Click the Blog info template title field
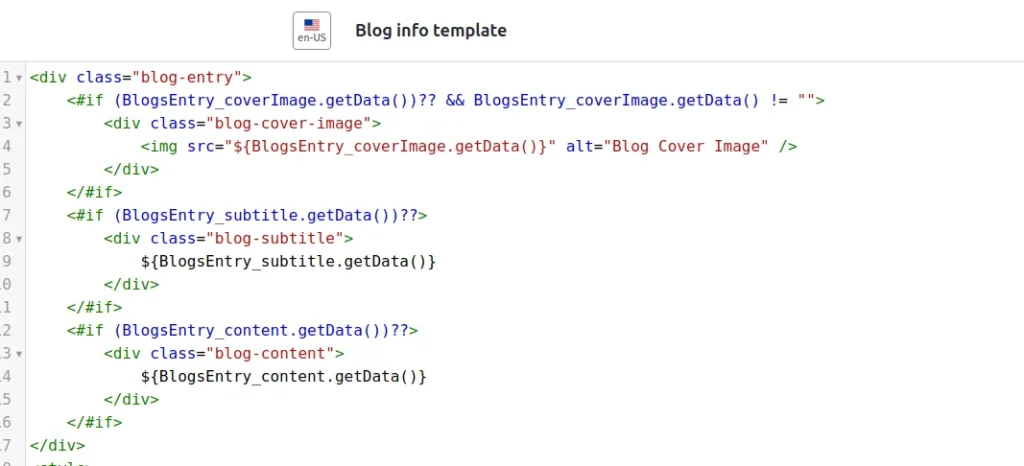Screen dimensions: 1024x466 (431, 30)
